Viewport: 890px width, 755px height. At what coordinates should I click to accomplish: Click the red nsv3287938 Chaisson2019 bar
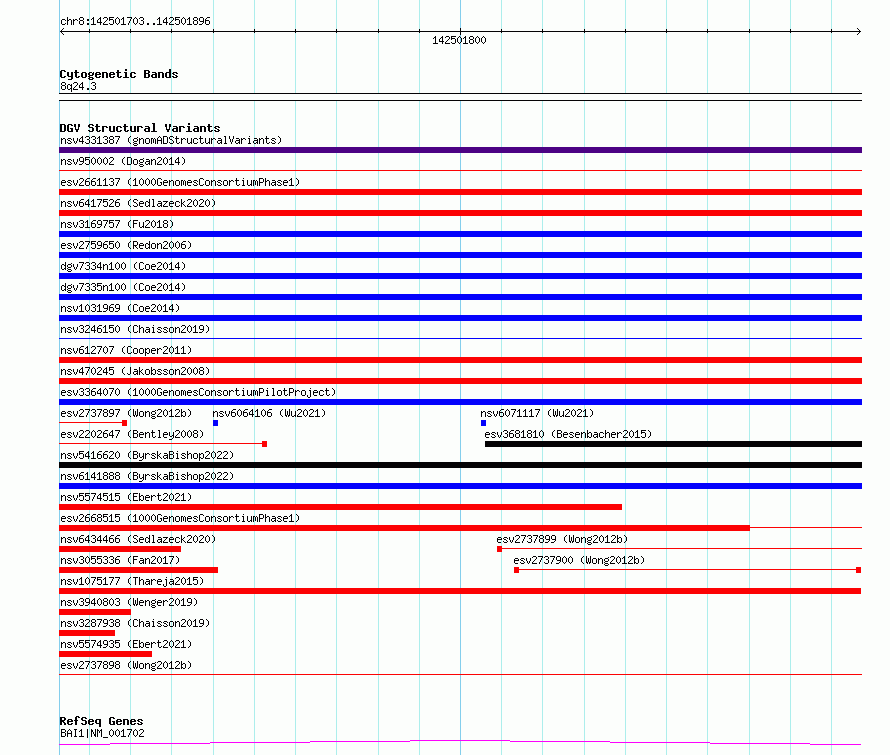pyautogui.click(x=87, y=633)
